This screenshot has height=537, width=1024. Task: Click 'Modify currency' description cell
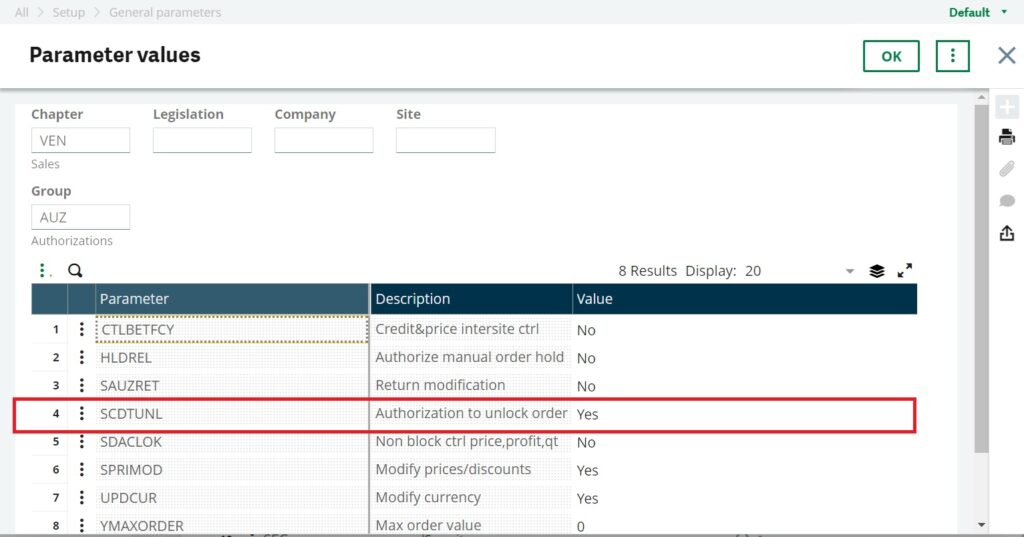(472, 498)
